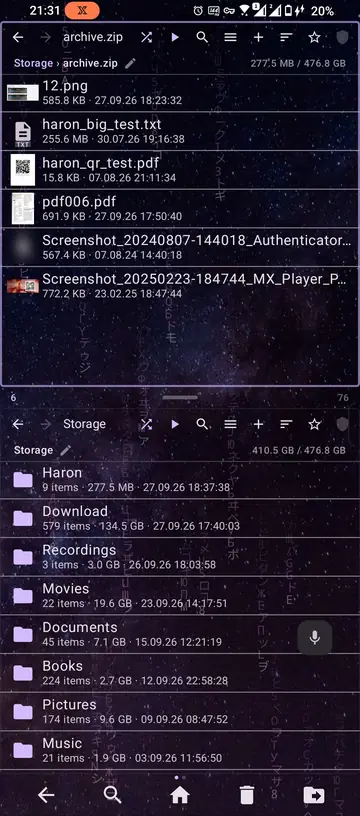This screenshot has width=360, height=816.
Task: Tap bottom bar back arrow
Action: coord(46,795)
